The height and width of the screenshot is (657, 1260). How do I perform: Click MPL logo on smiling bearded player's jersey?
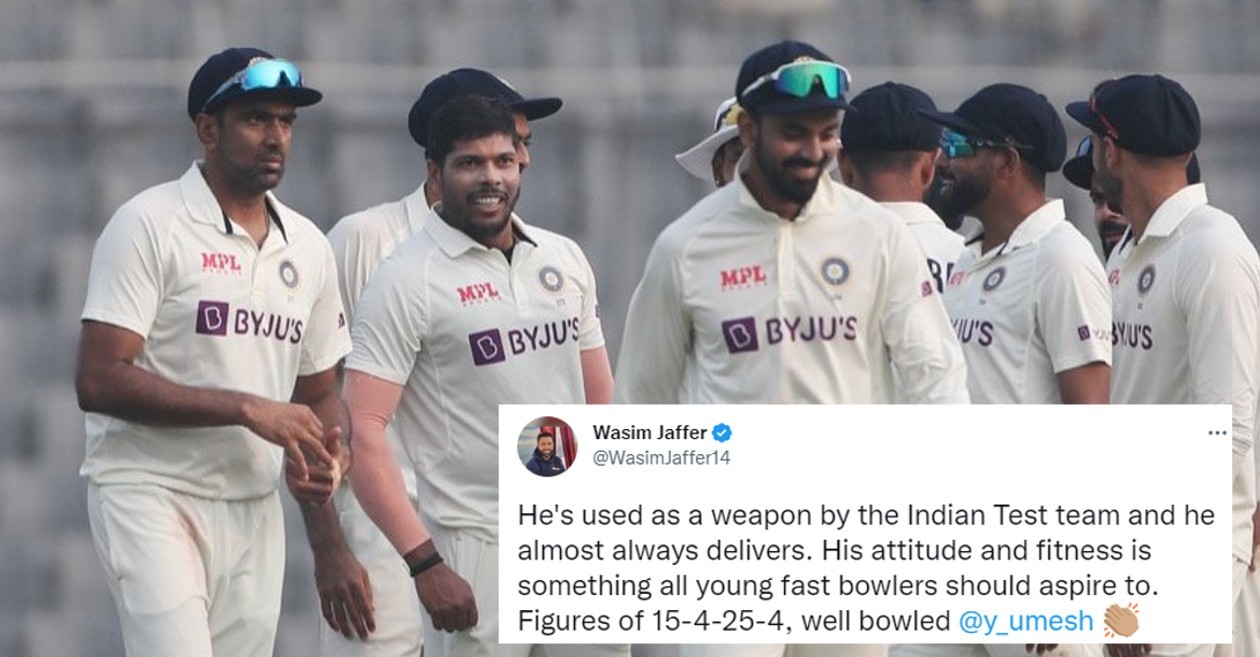click(x=478, y=294)
